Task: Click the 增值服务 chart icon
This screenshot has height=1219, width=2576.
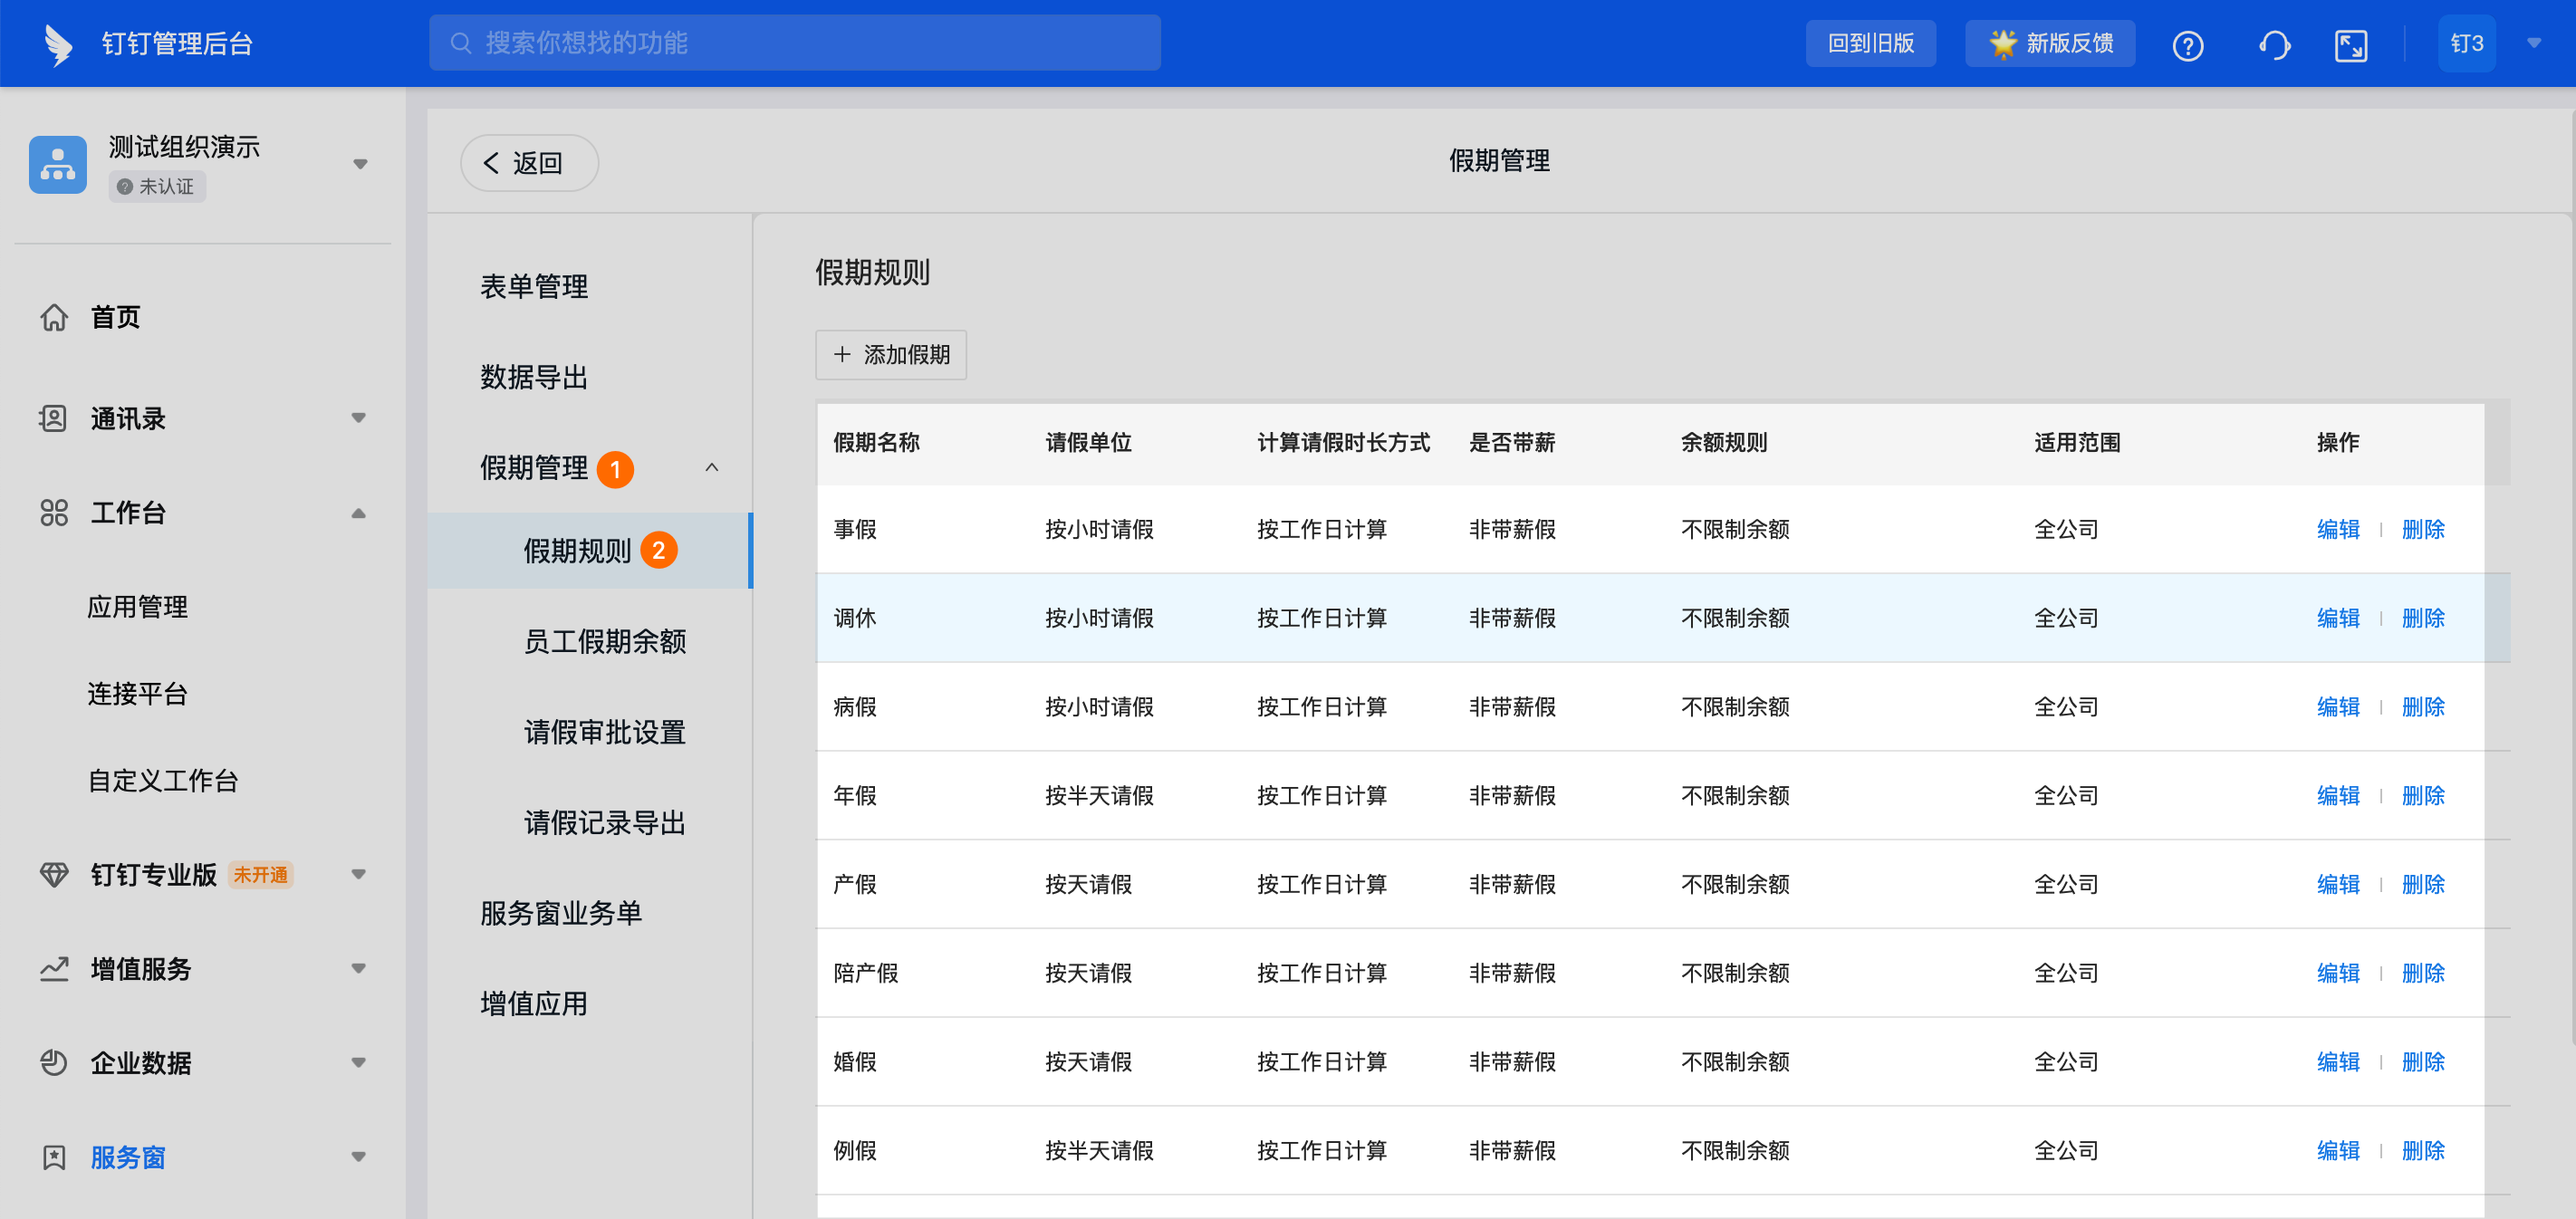Action: point(54,968)
